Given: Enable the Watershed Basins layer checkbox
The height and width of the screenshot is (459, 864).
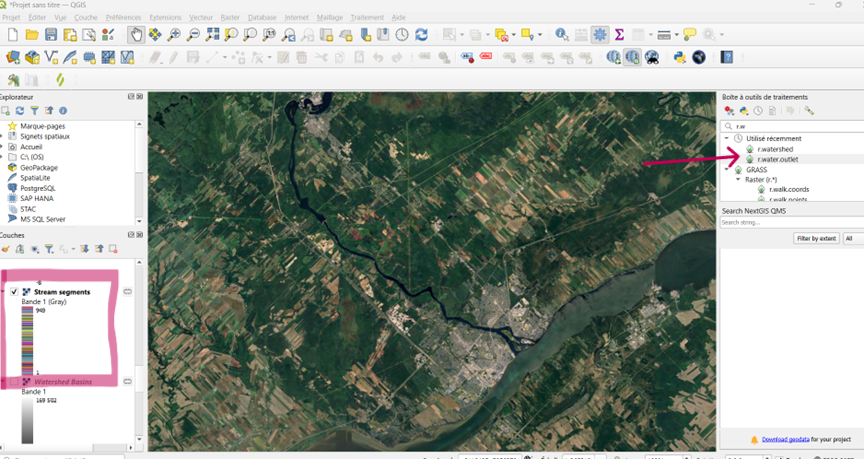Looking at the screenshot, I should point(14,382).
